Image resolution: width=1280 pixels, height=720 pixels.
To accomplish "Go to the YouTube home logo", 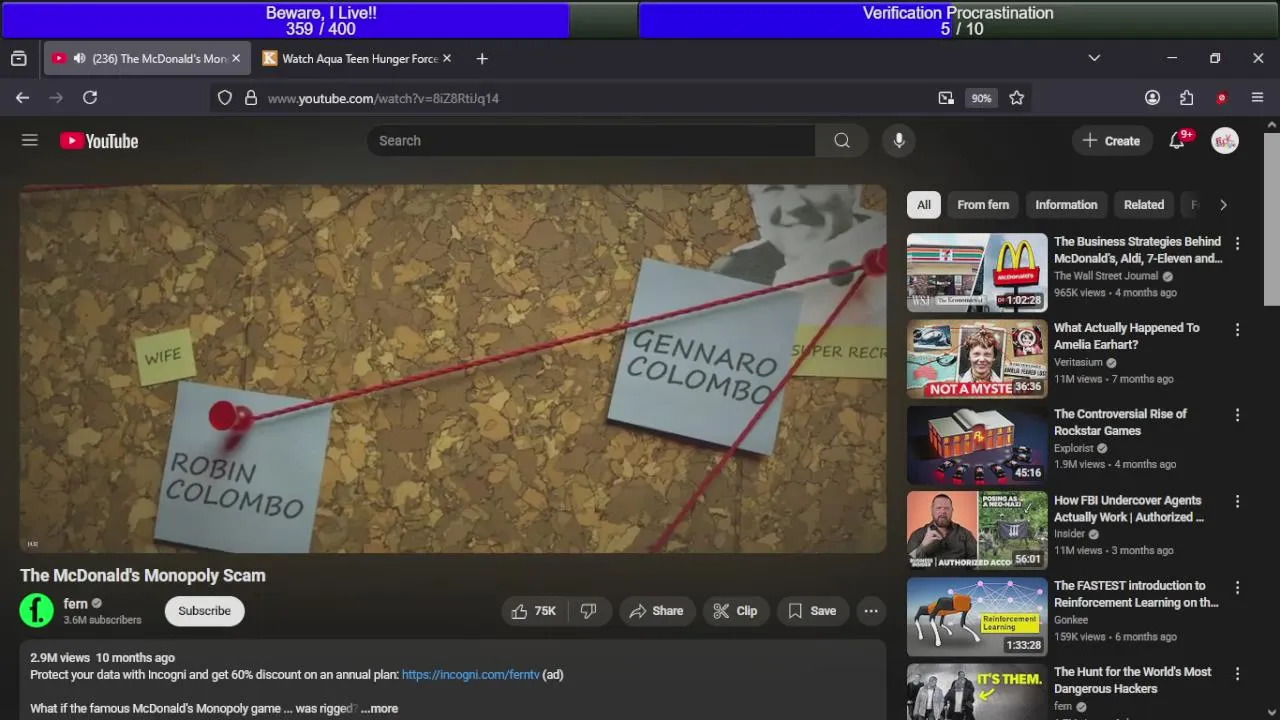I will pyautogui.click(x=99, y=141).
